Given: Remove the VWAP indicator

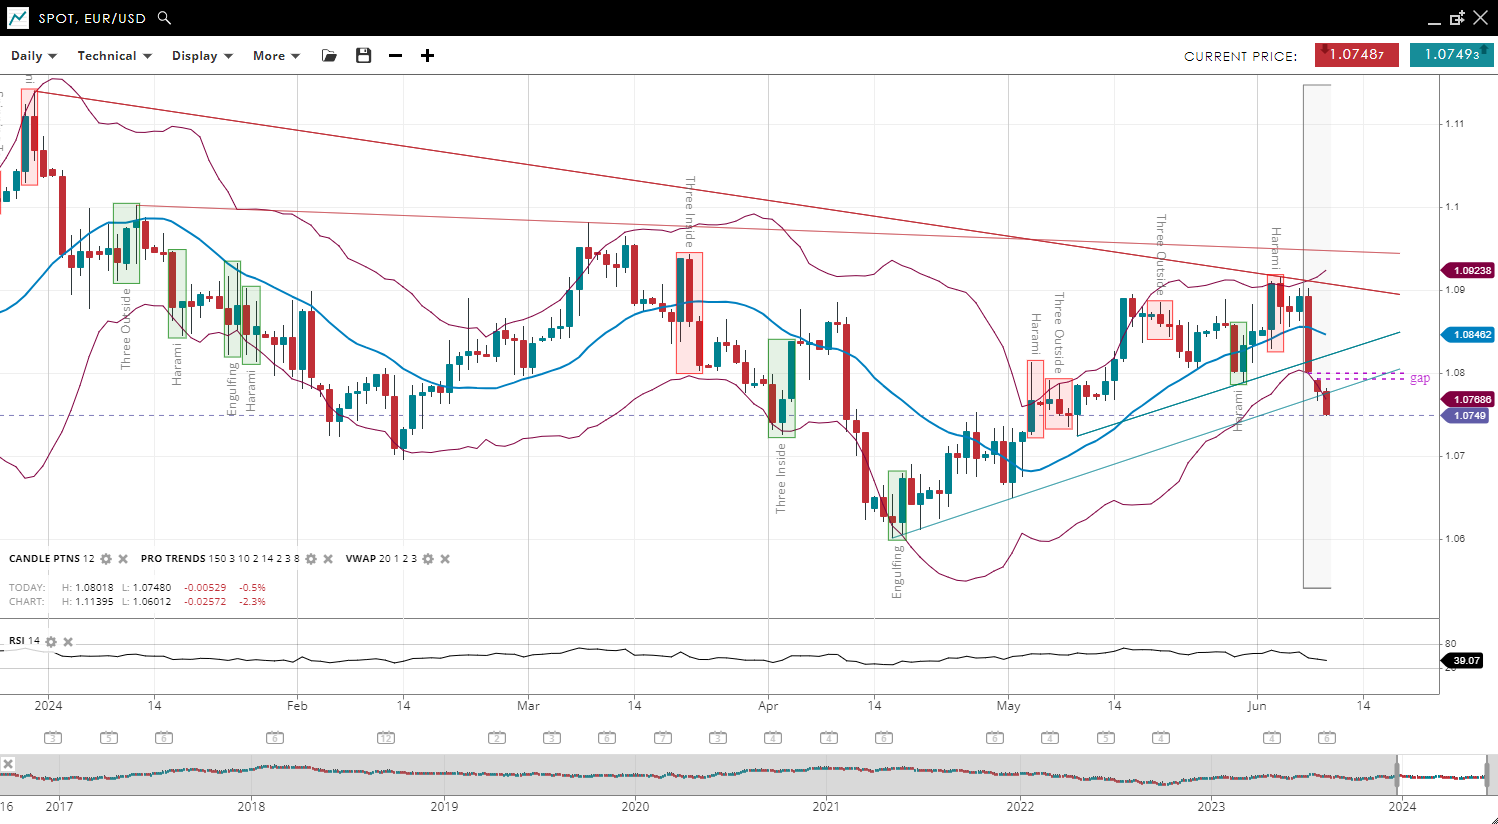Looking at the screenshot, I should pyautogui.click(x=445, y=559).
